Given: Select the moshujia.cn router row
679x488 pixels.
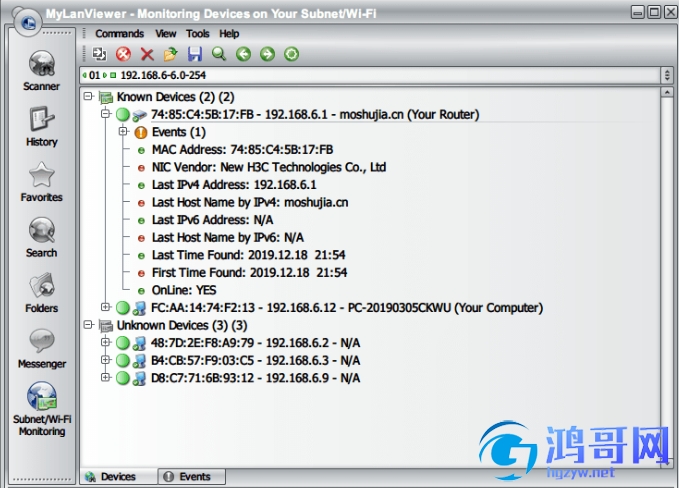Looking at the screenshot, I should 315,115.
